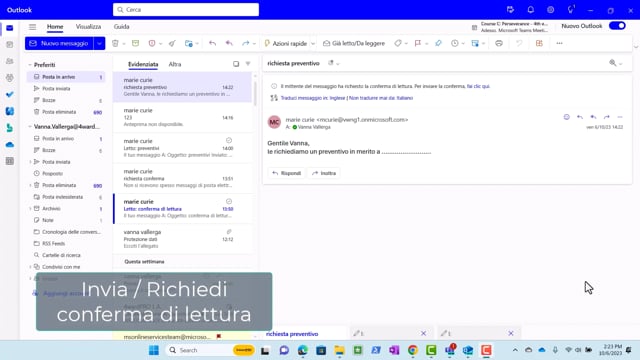Collapse the Preferiti folder group
Viewport: 640px width, 360px height.
pyautogui.click(x=30, y=65)
